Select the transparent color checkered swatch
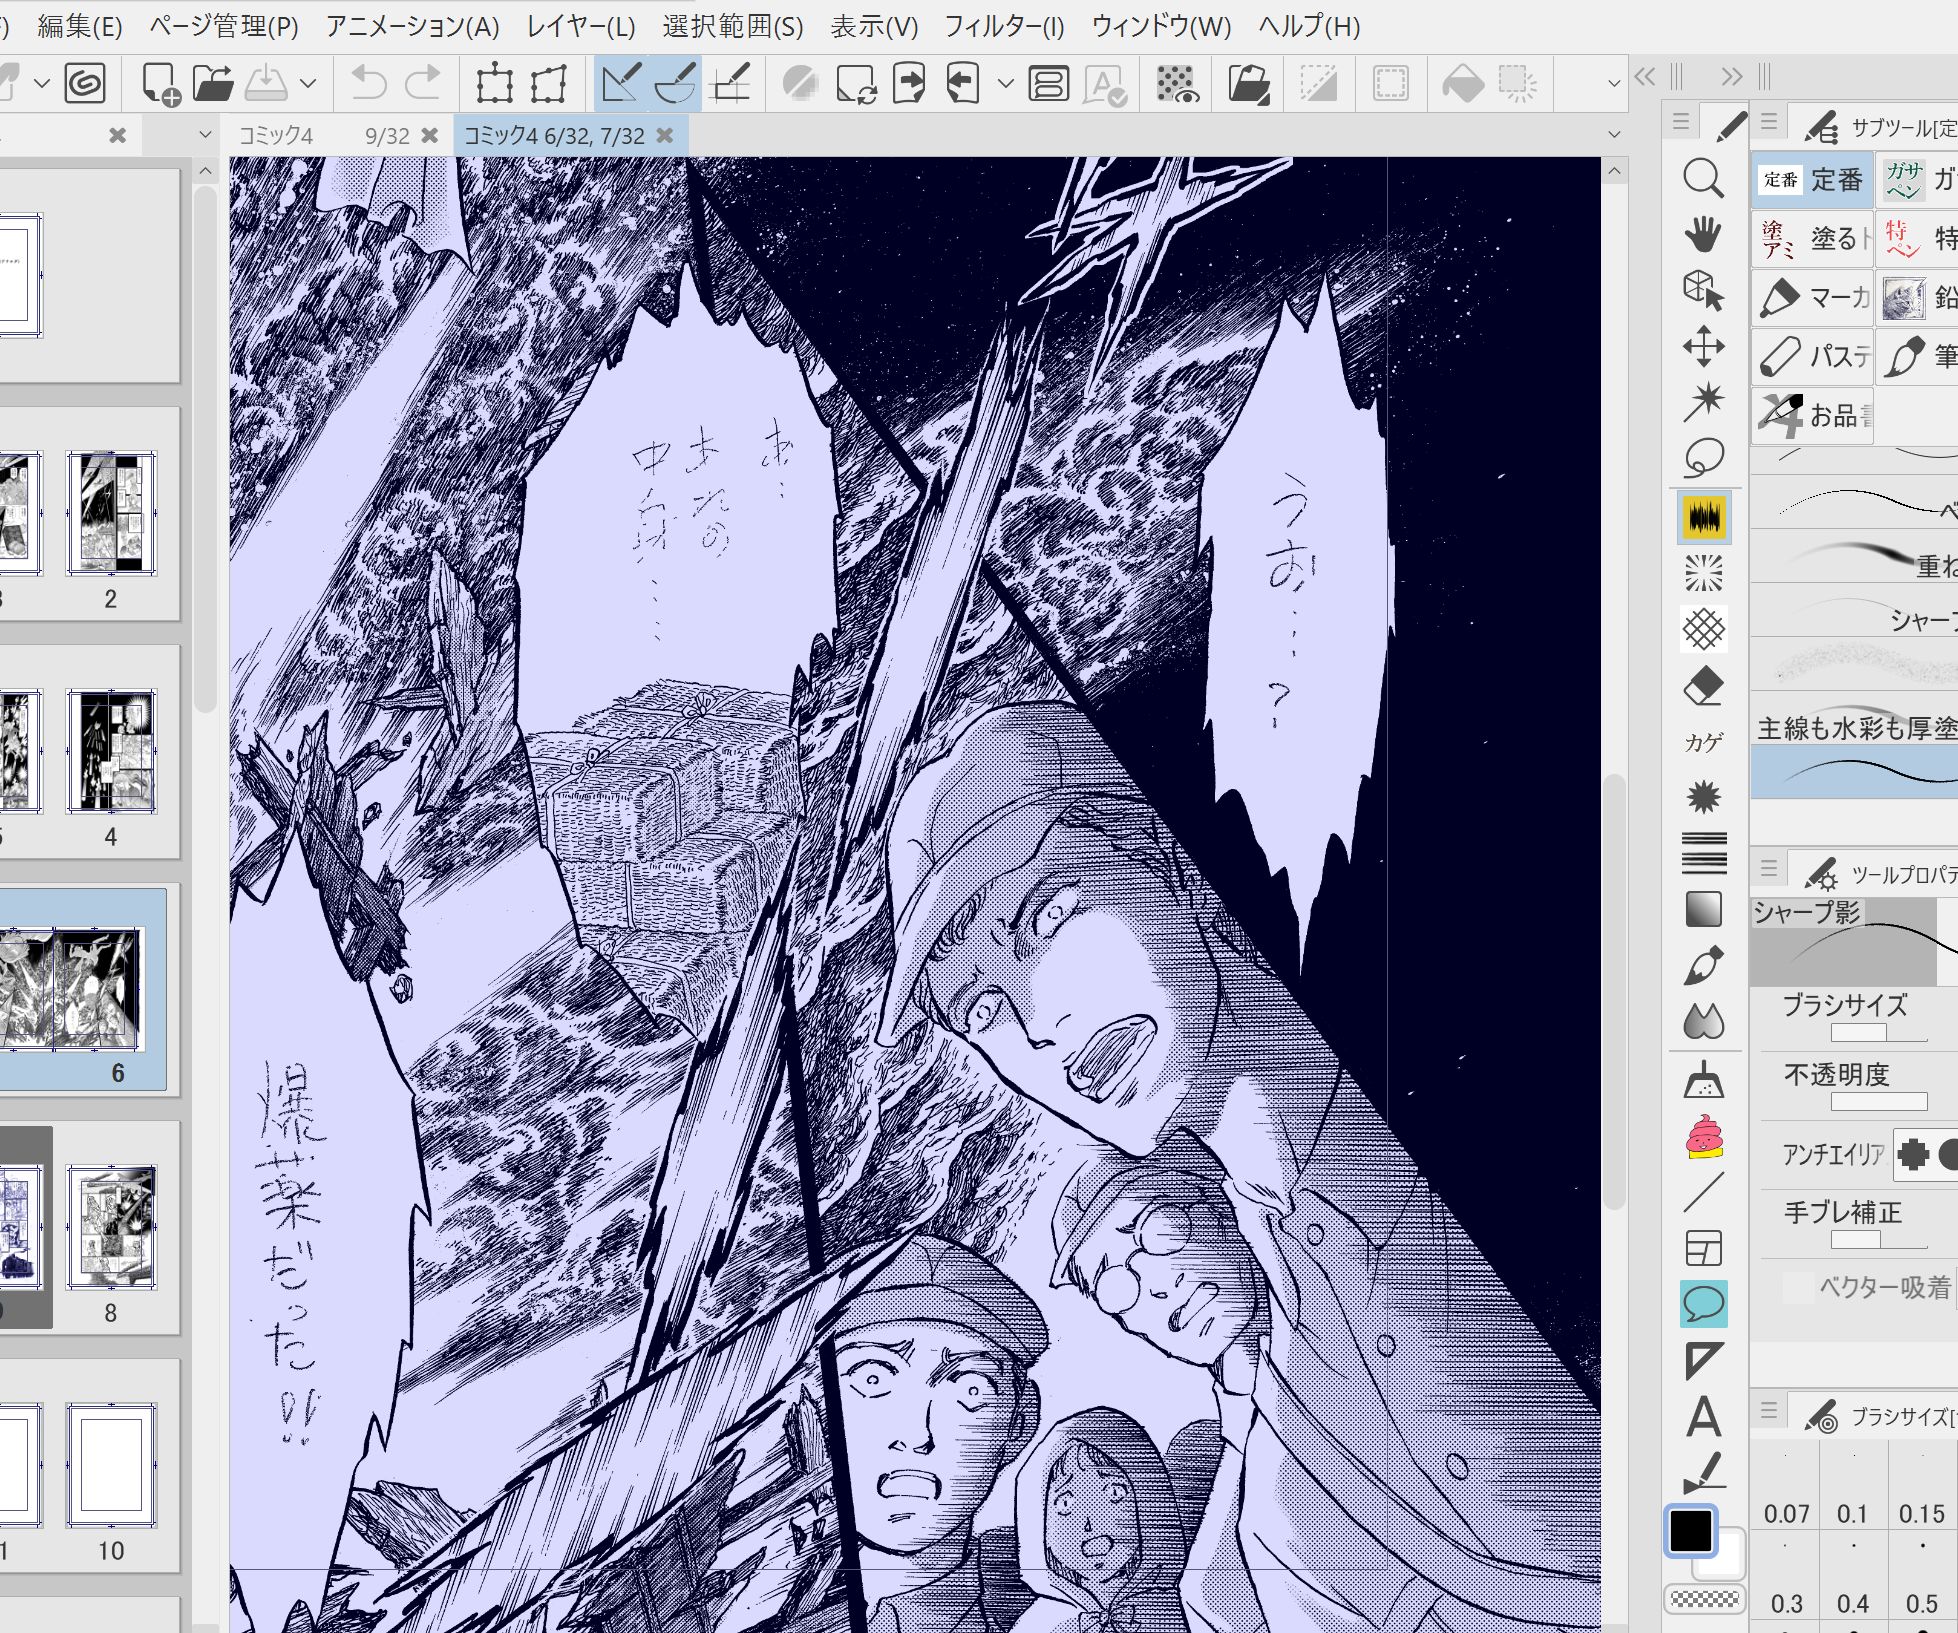 click(x=1704, y=1599)
